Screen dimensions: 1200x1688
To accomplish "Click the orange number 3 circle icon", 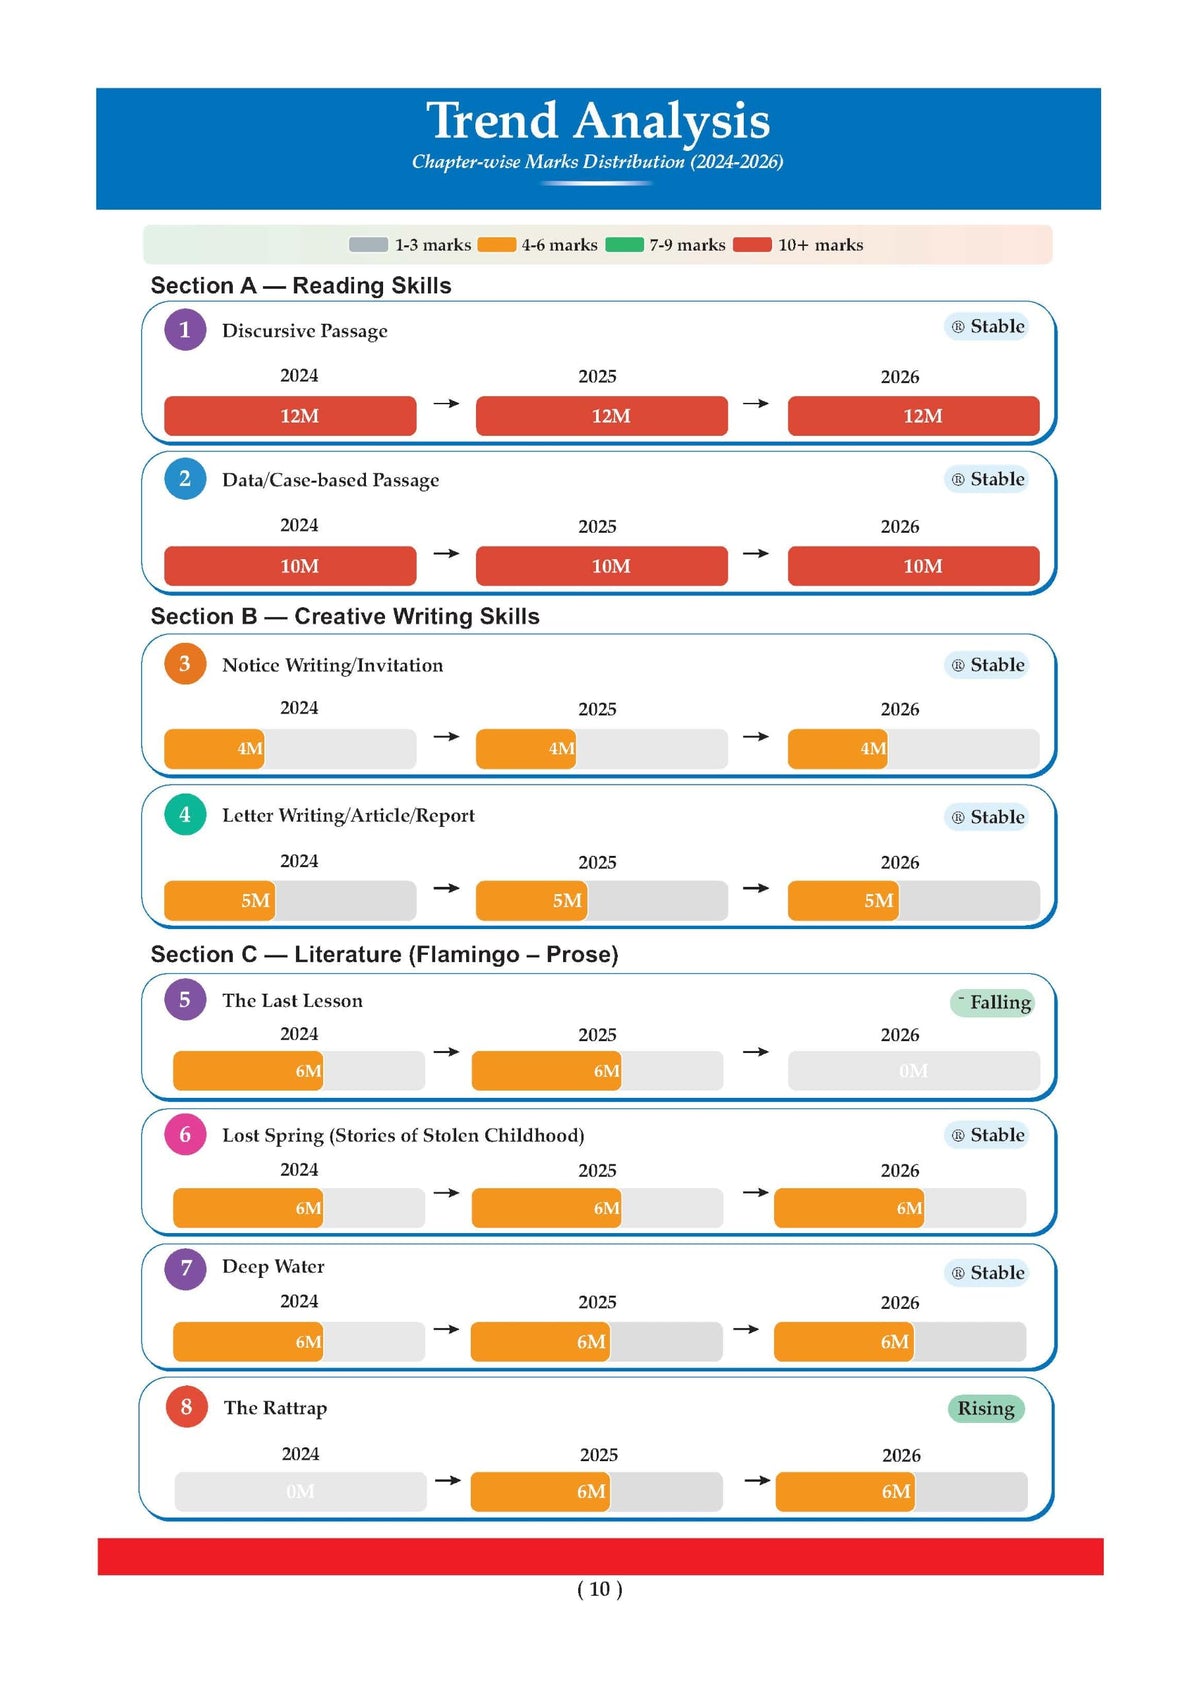I will 185,664.
